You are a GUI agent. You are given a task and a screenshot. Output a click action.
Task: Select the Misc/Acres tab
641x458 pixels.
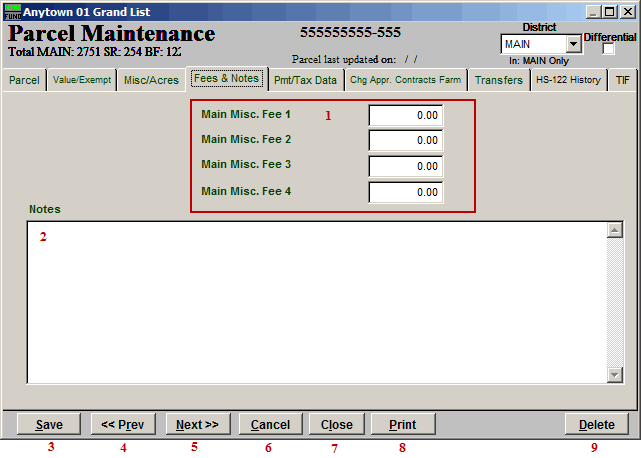(x=150, y=80)
